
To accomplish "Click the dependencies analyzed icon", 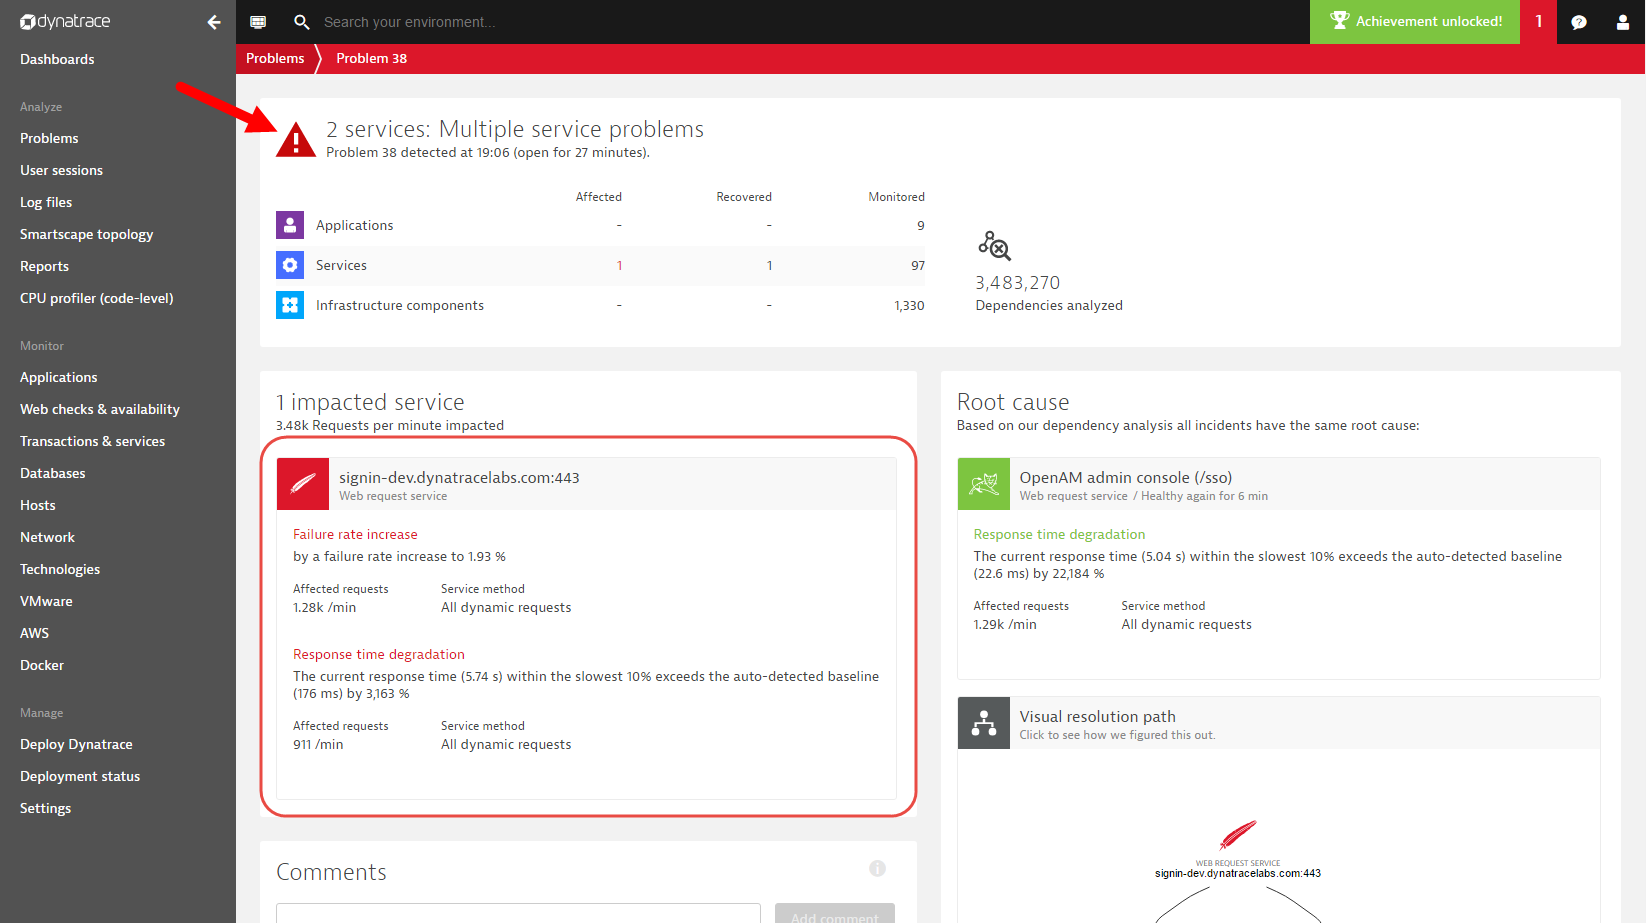I will pos(994,245).
